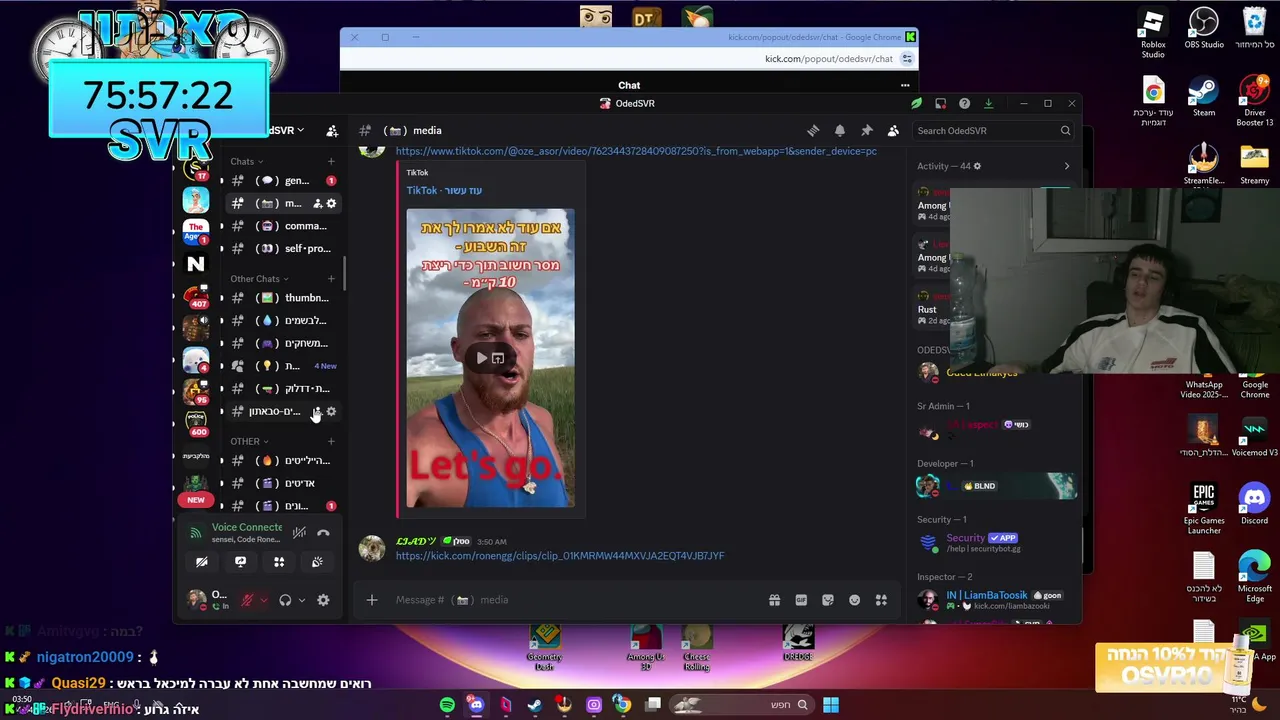Click the TikTok · עוד עשור embed title
This screenshot has height=720, width=1280.
(444, 190)
